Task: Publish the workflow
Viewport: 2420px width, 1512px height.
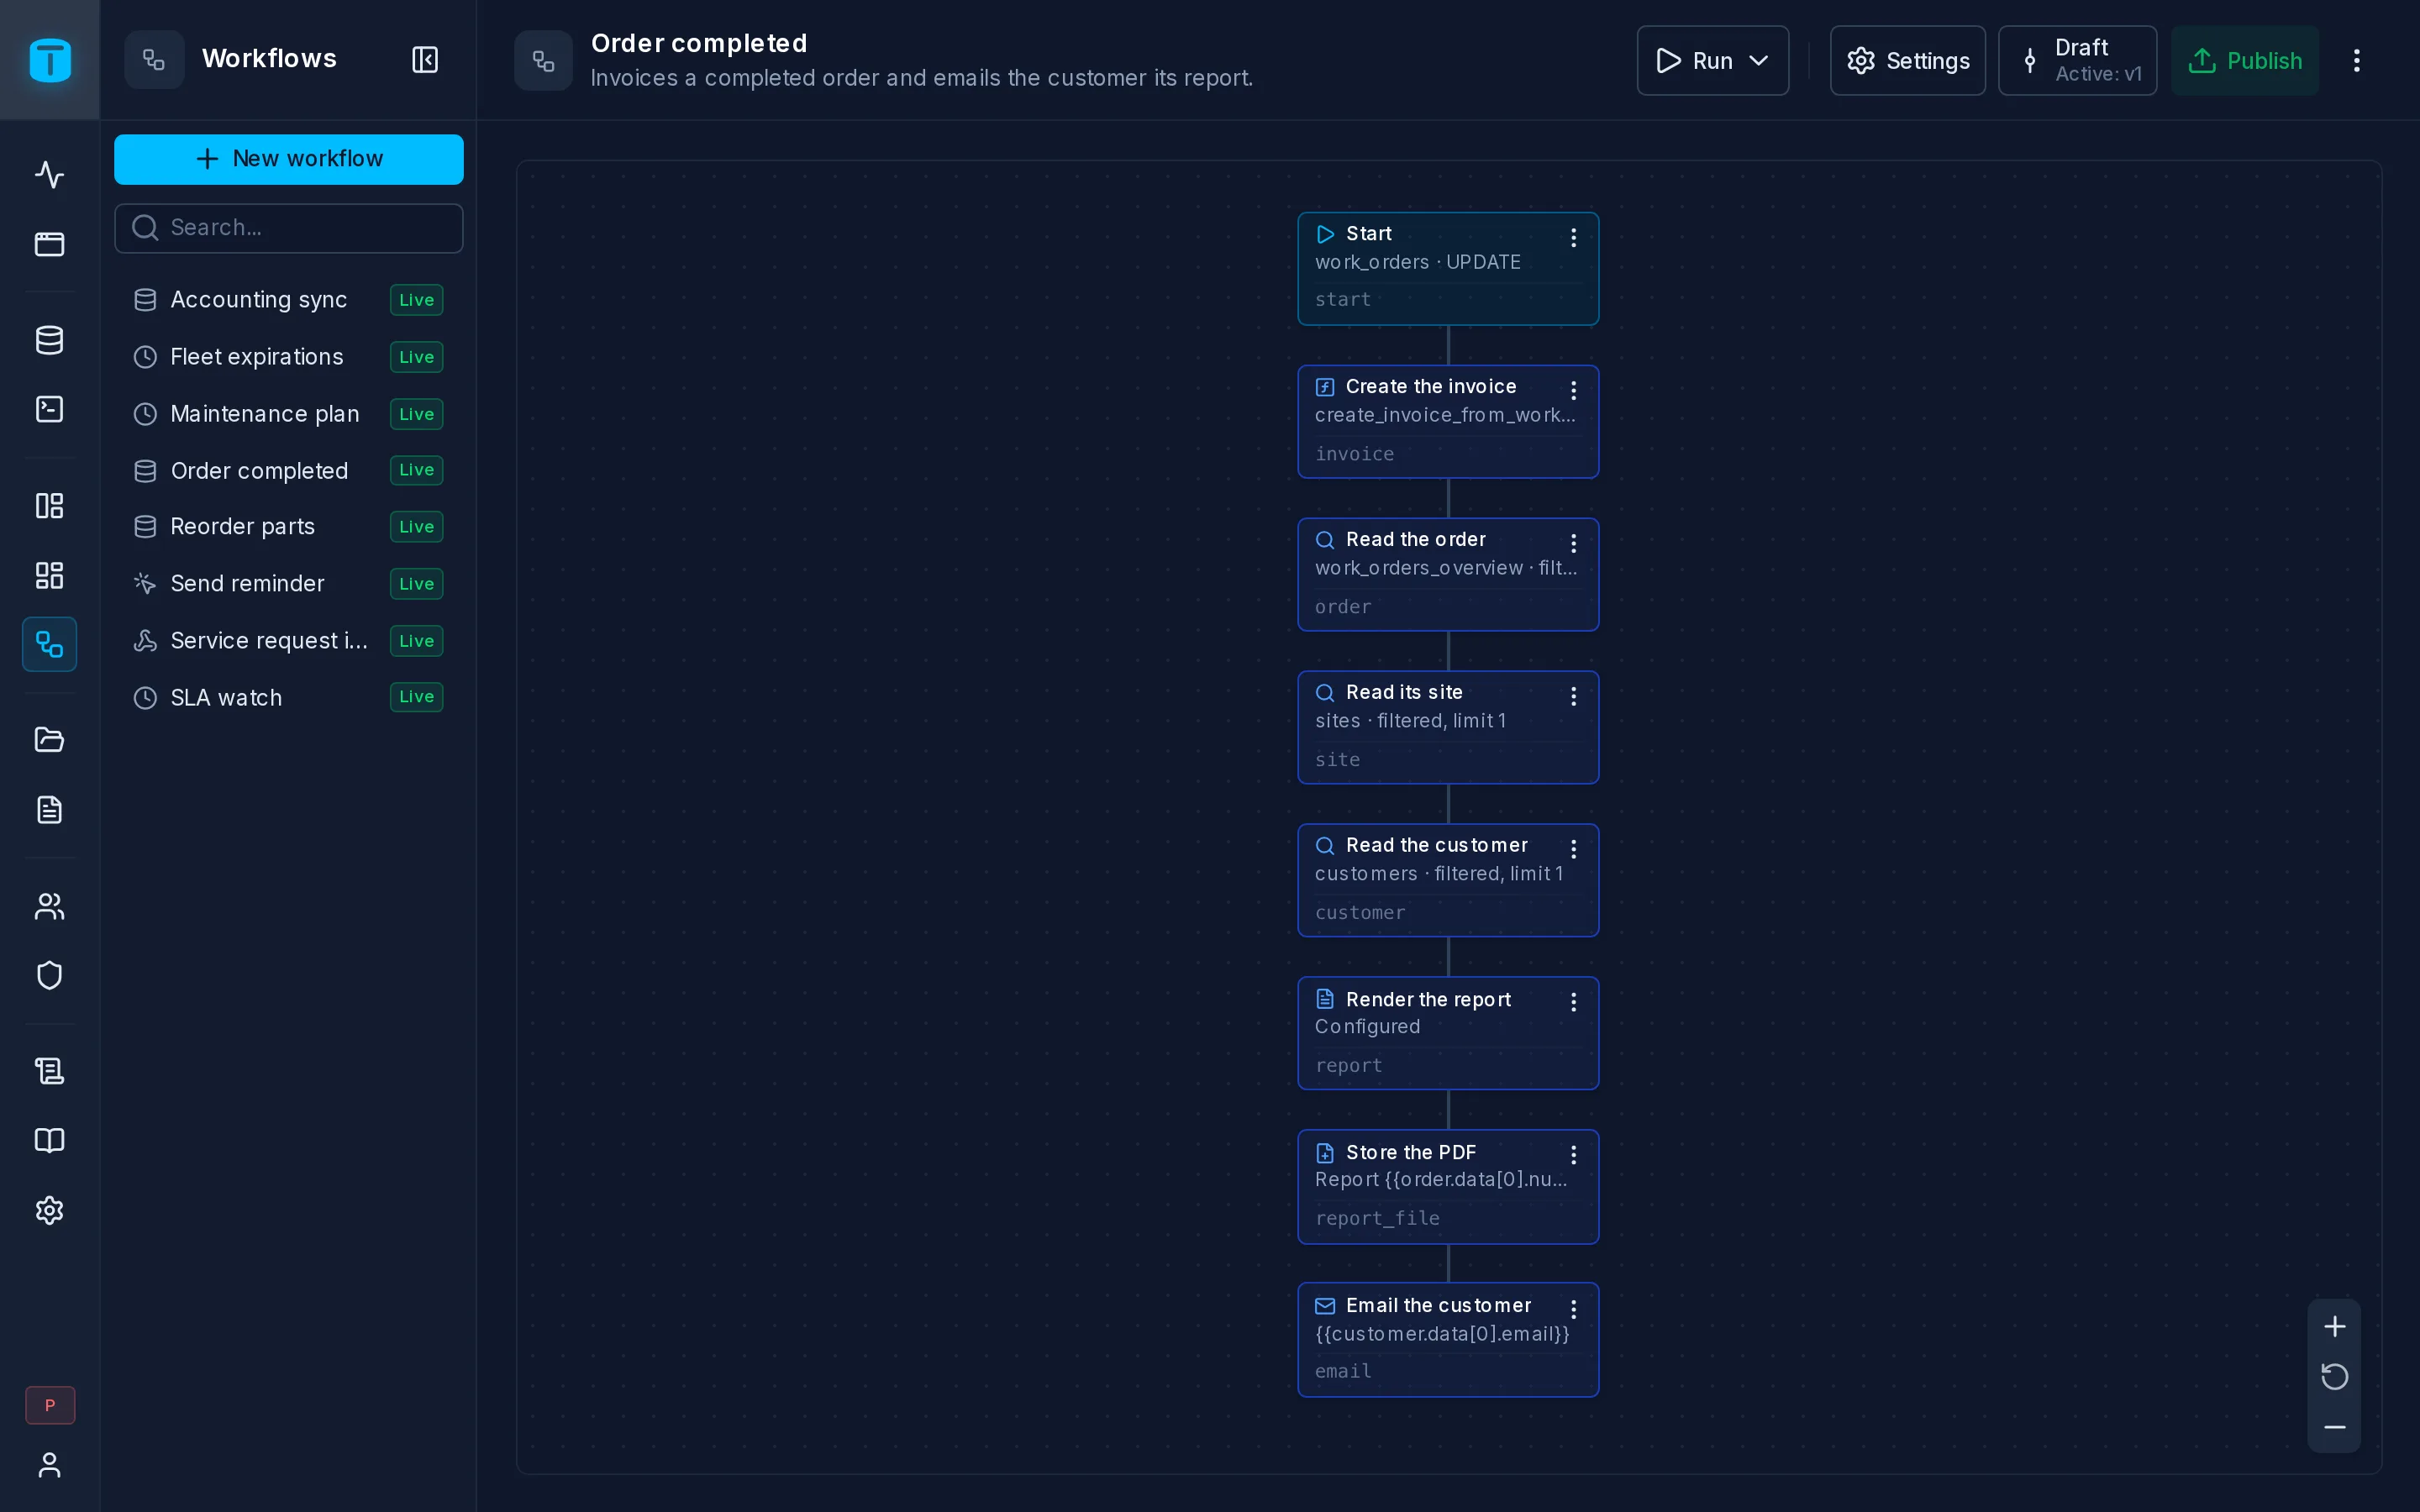Action: (x=2244, y=61)
